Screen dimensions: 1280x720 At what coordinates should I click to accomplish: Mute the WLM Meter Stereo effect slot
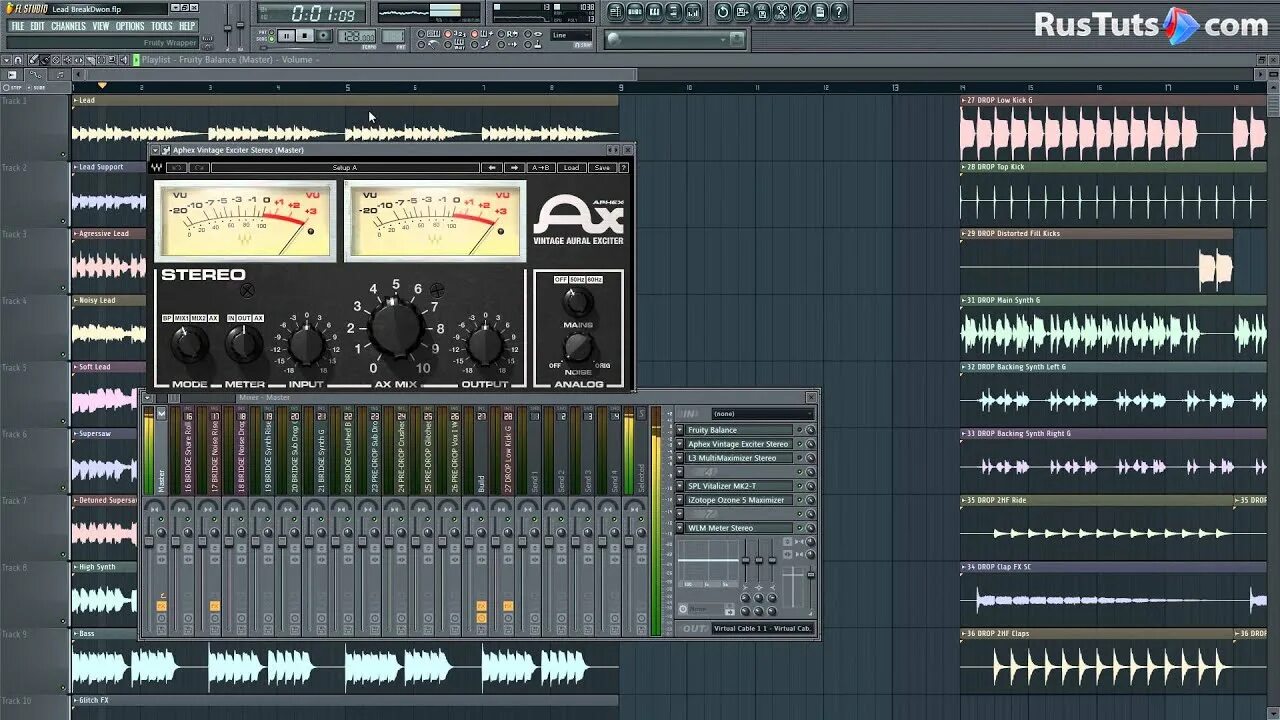tap(800, 528)
